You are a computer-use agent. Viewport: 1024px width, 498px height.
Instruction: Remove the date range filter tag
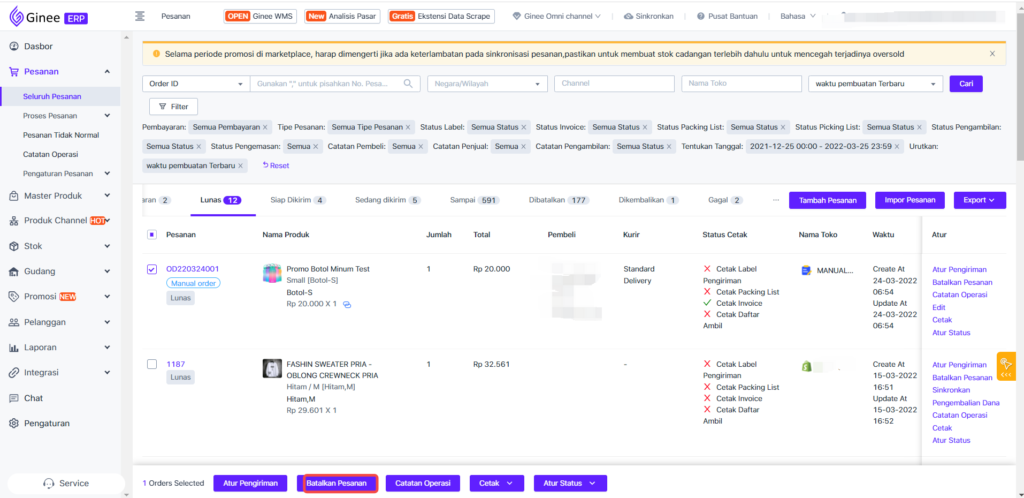point(897,147)
